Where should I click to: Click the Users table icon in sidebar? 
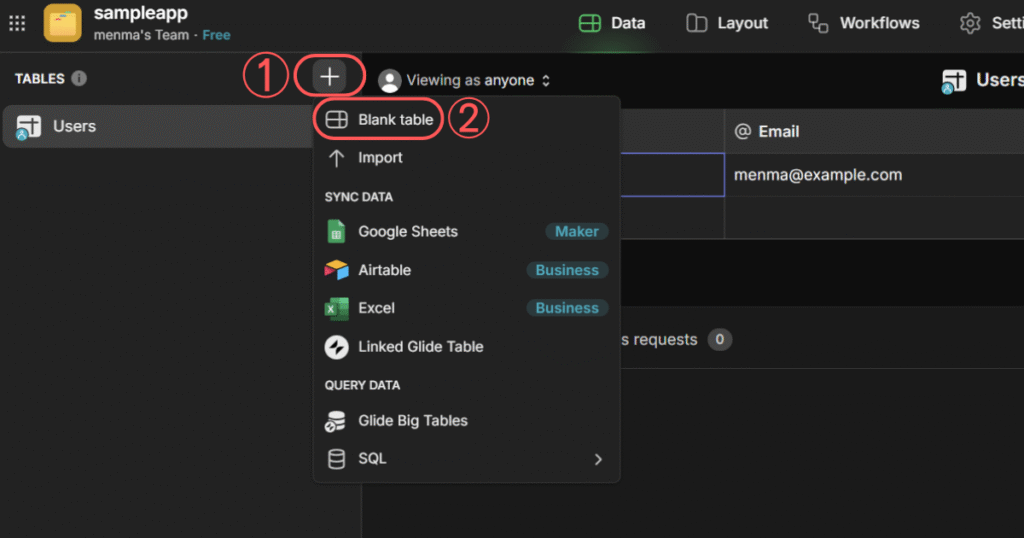[28, 127]
